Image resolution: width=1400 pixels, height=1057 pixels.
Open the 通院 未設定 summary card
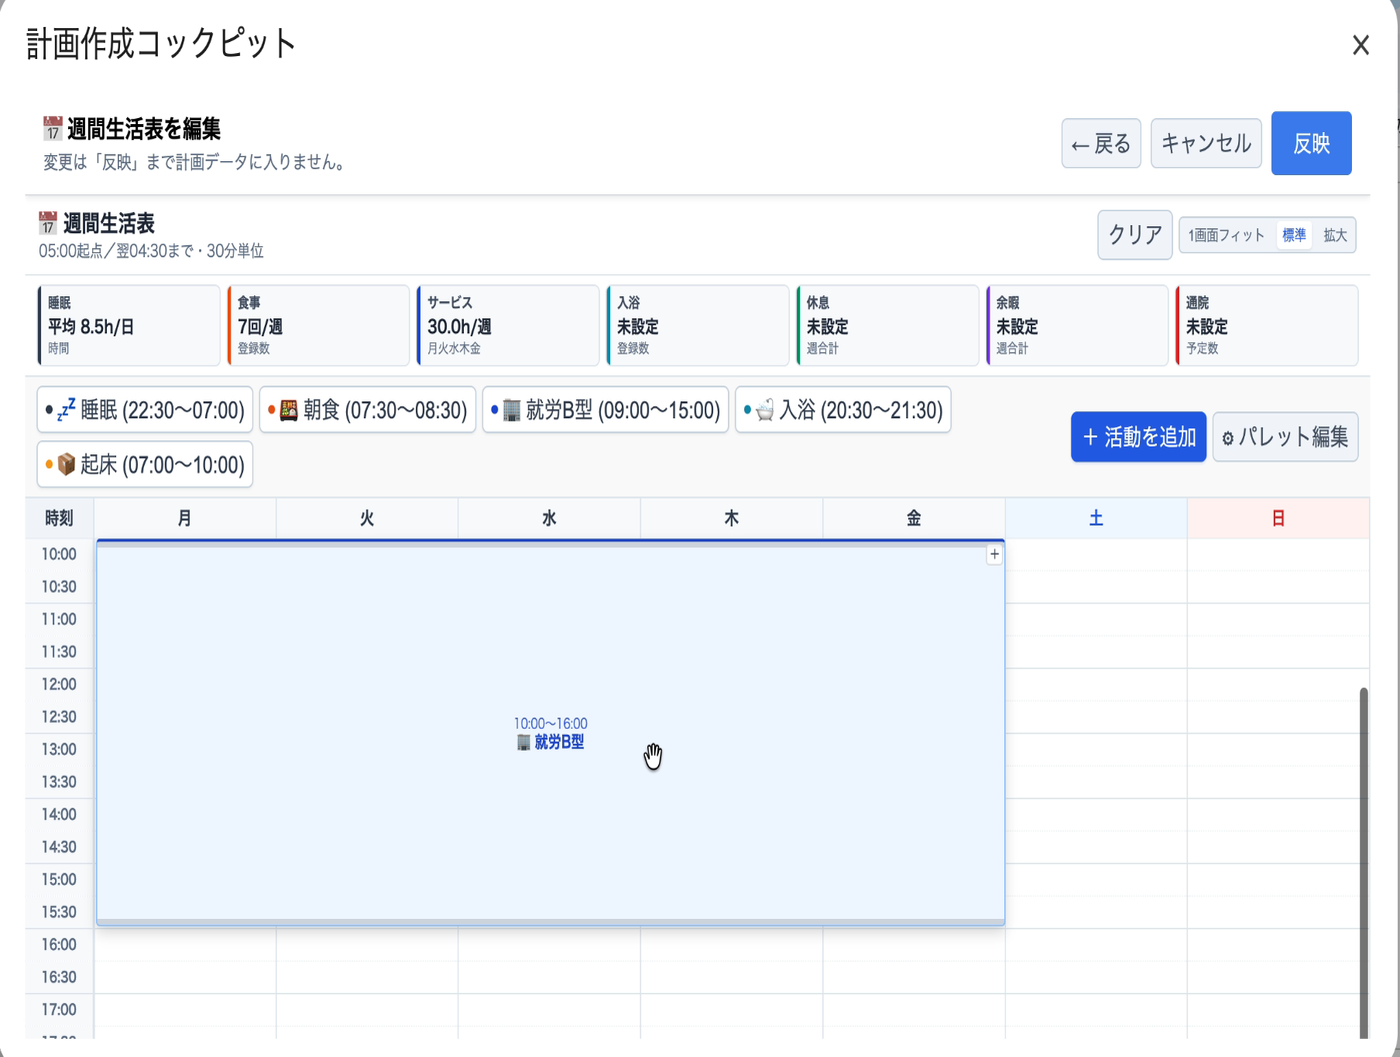point(1267,326)
